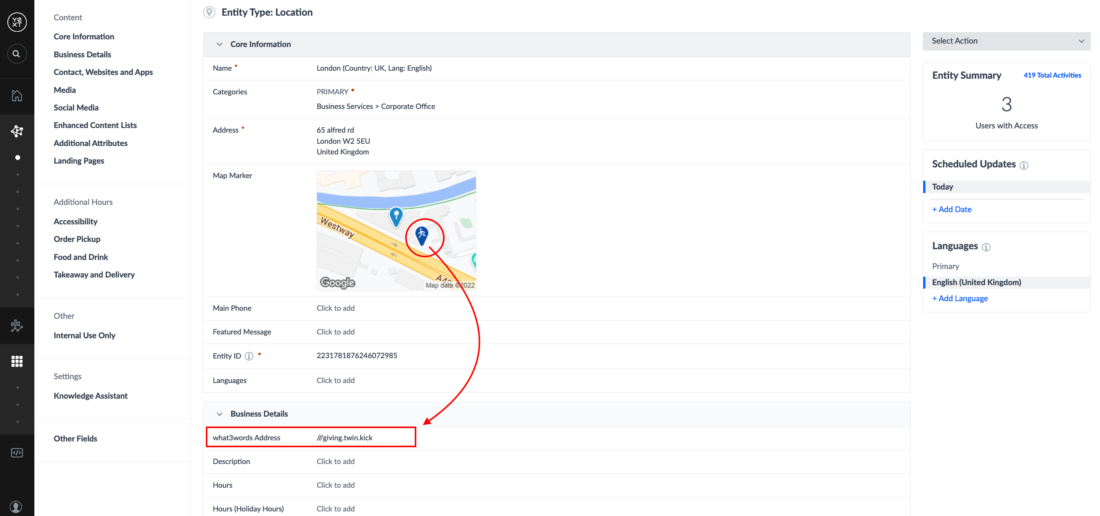This screenshot has height=516, width=1100.
Task: Open Order Pickup section
Action: (x=77, y=239)
